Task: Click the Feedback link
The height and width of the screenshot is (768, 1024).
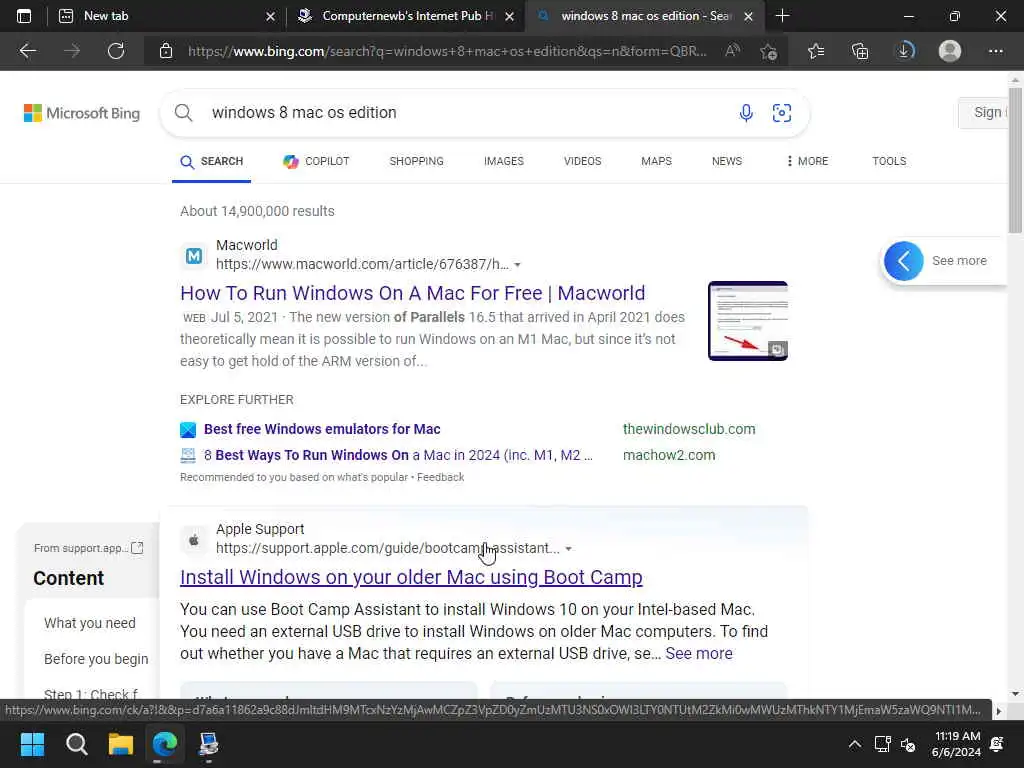Action: point(440,477)
